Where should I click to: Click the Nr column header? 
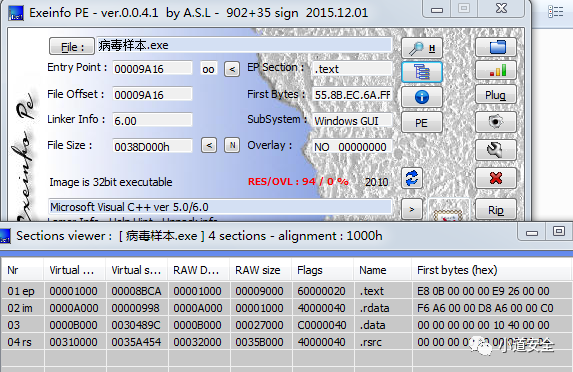(23, 270)
